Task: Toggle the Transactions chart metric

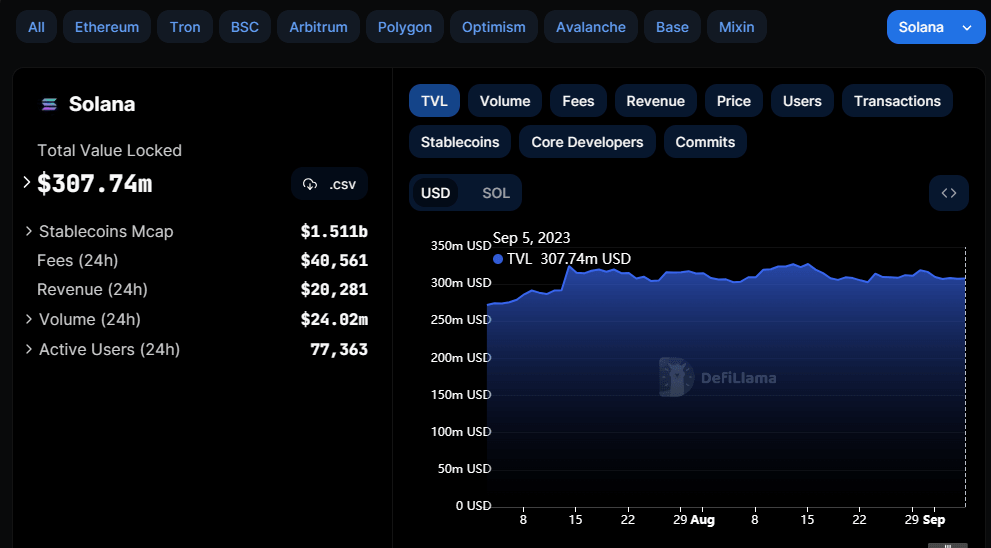Action: 897,101
